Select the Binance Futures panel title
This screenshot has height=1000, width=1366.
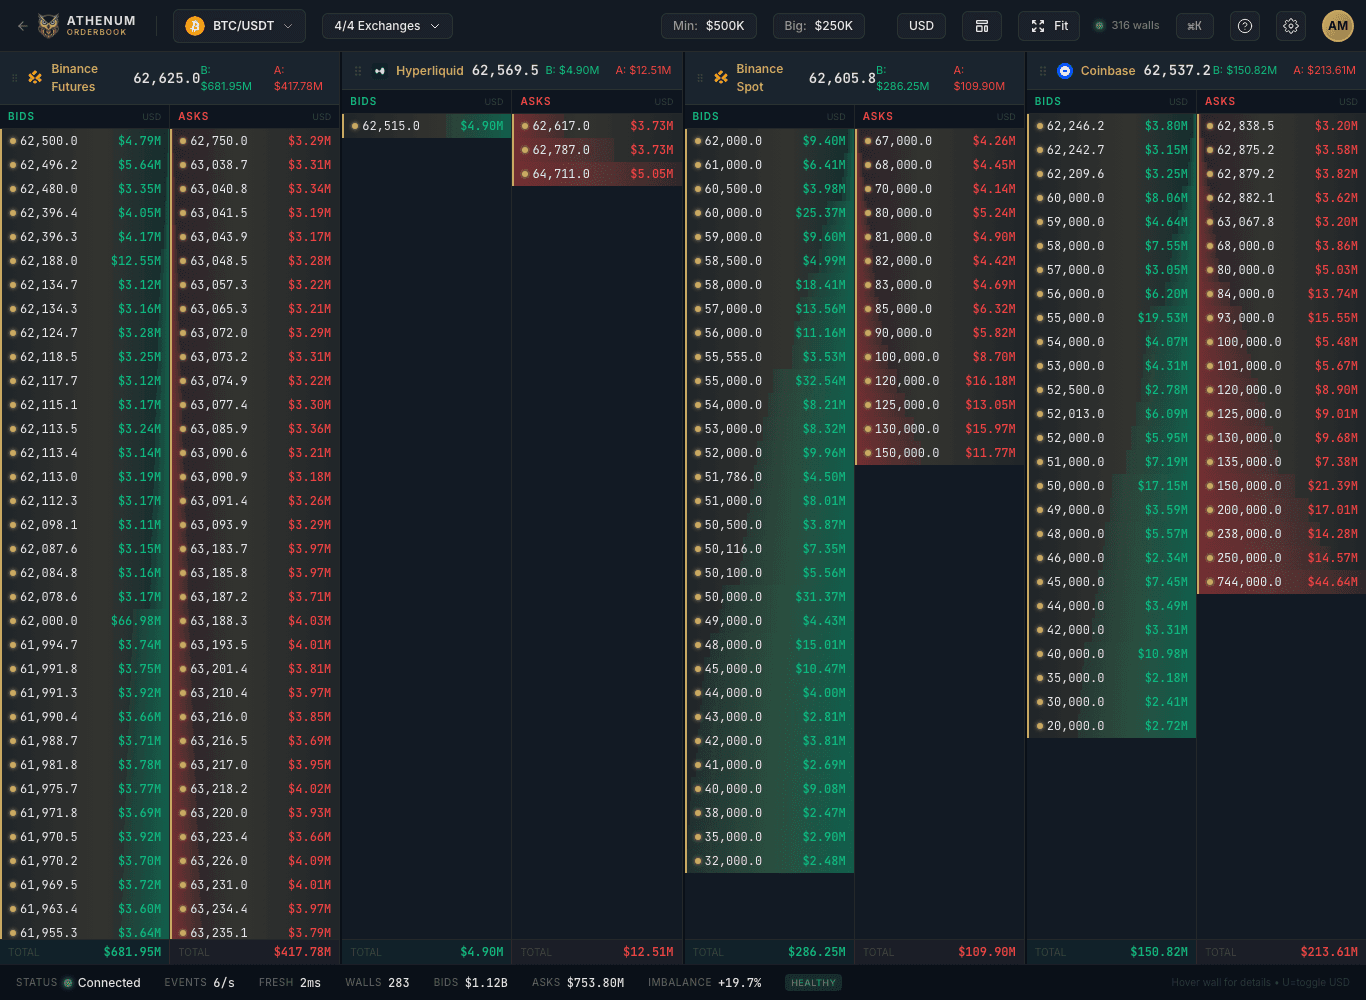click(x=74, y=78)
